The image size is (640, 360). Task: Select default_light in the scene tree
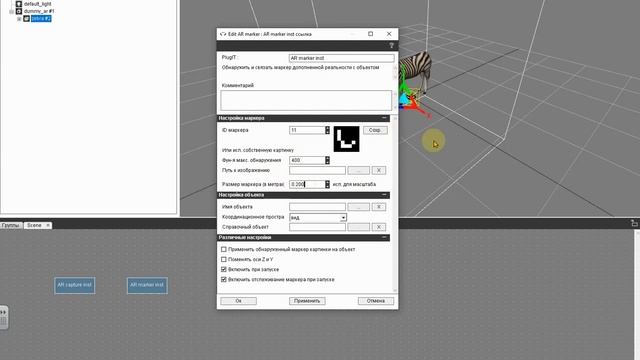tap(38, 4)
